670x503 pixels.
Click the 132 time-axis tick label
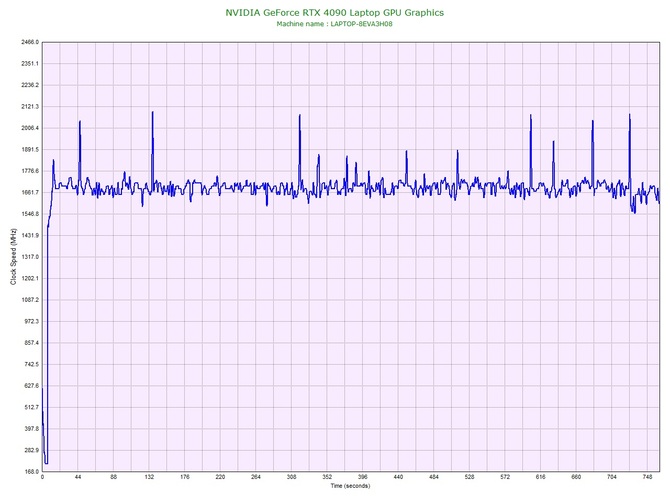pos(149,477)
